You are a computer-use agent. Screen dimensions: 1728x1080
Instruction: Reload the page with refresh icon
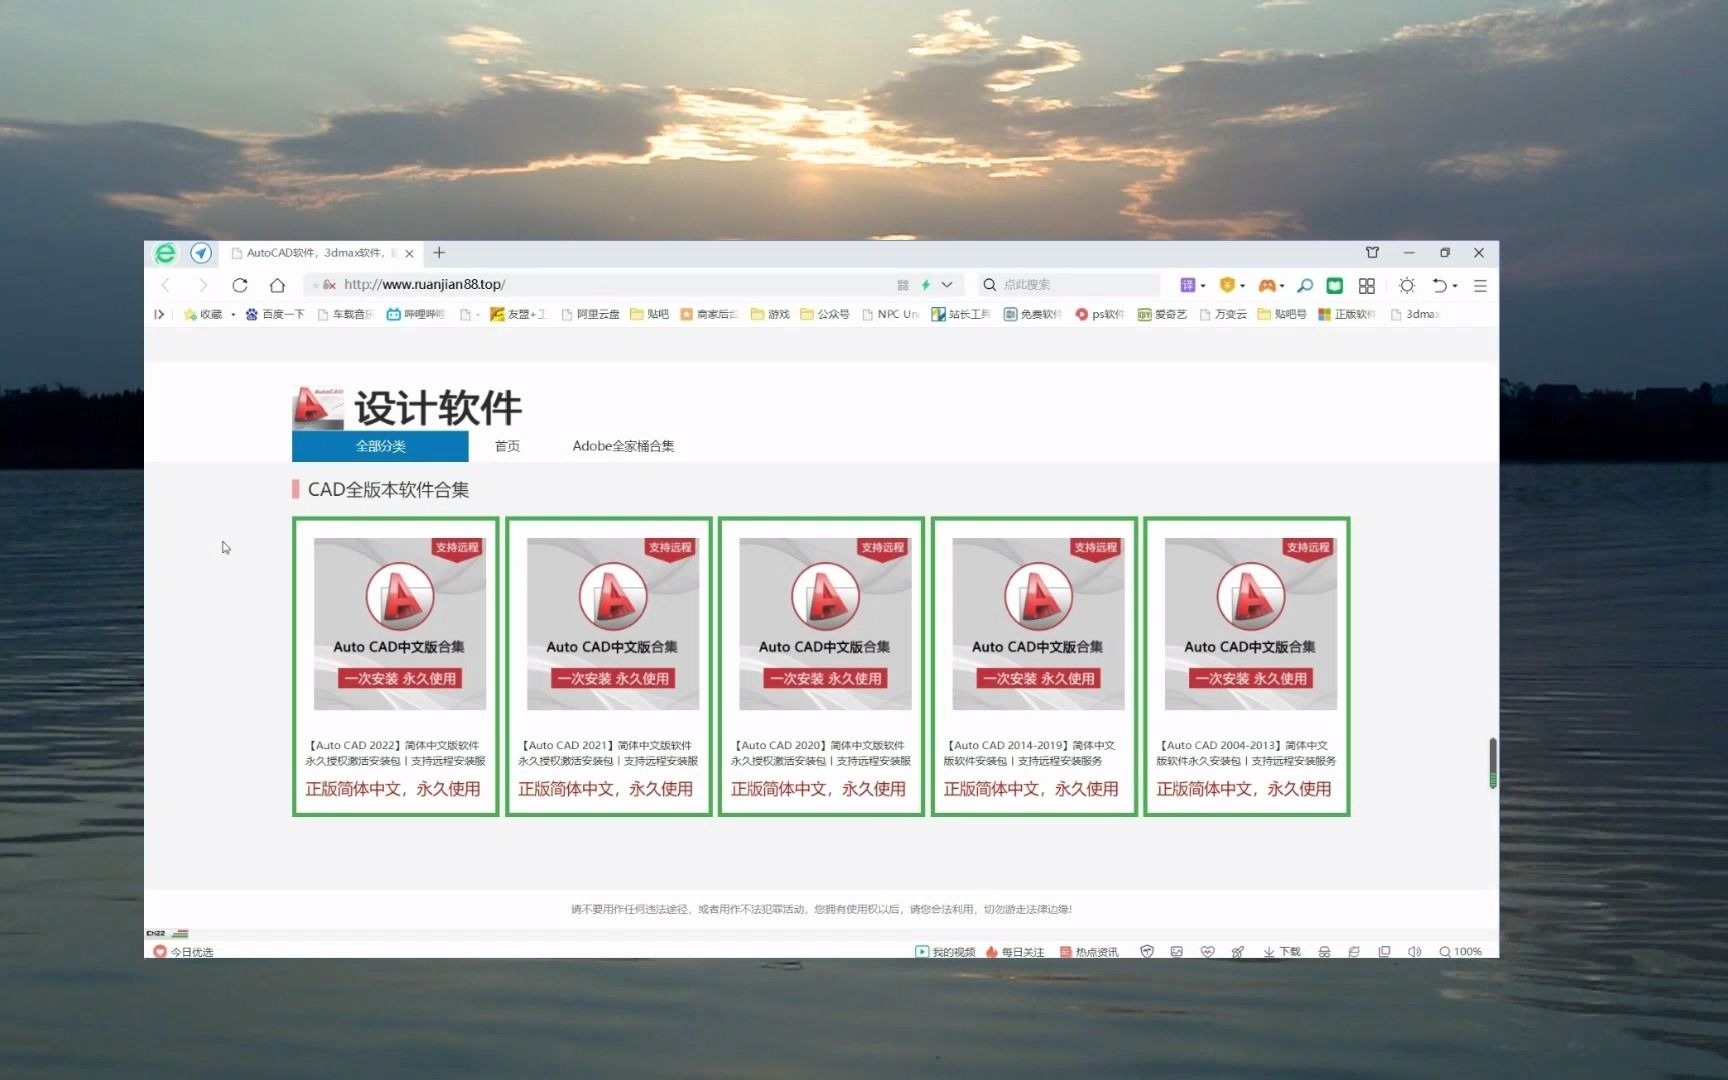click(240, 285)
